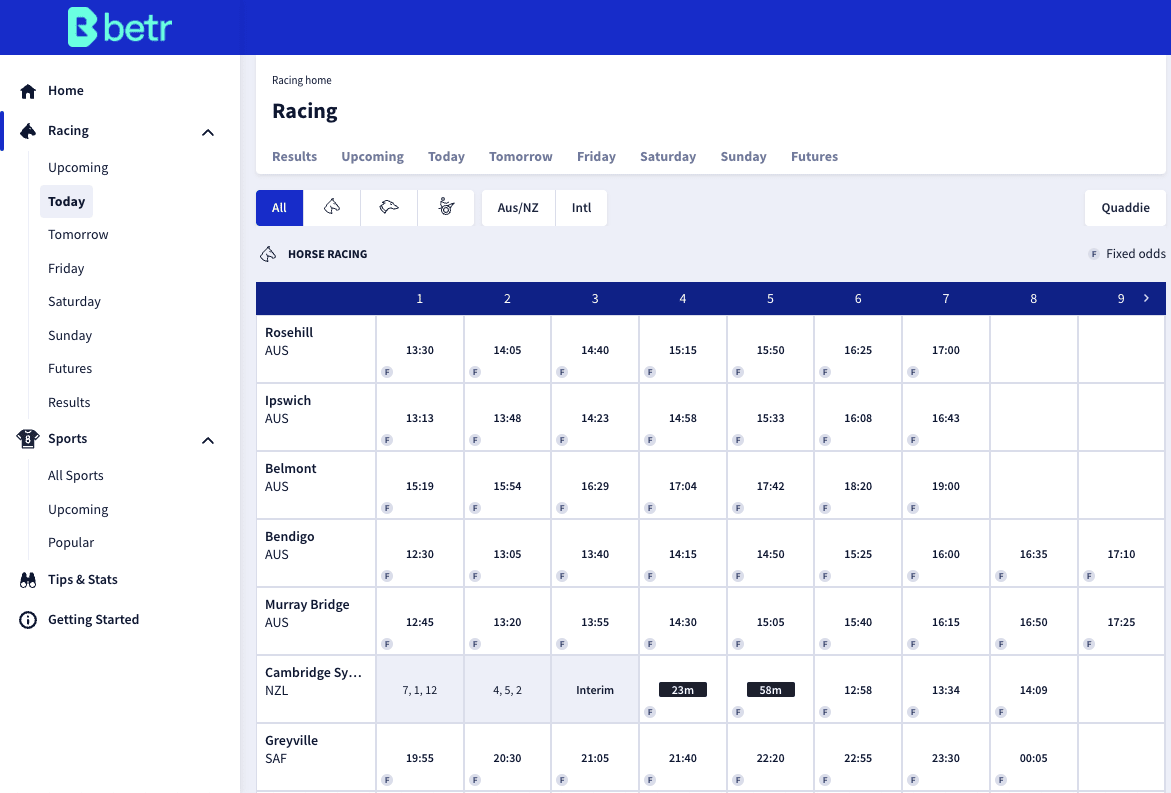Open the Murray Bridge AUS meeting

tap(316, 621)
